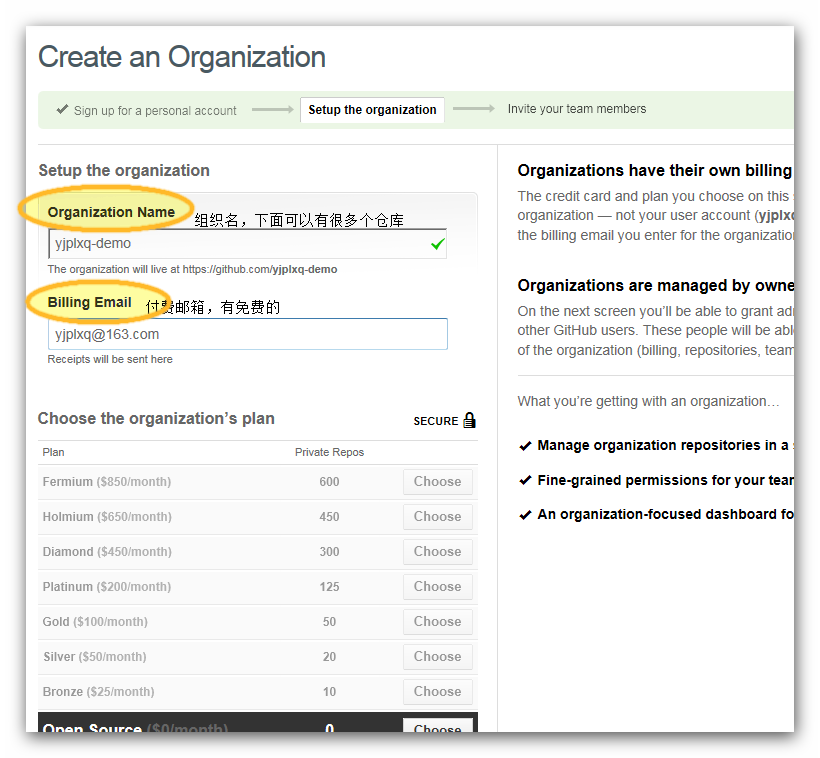Click 'Organizations have their own billing' heading
Image resolution: width=820 pixels, height=758 pixels.
[655, 171]
